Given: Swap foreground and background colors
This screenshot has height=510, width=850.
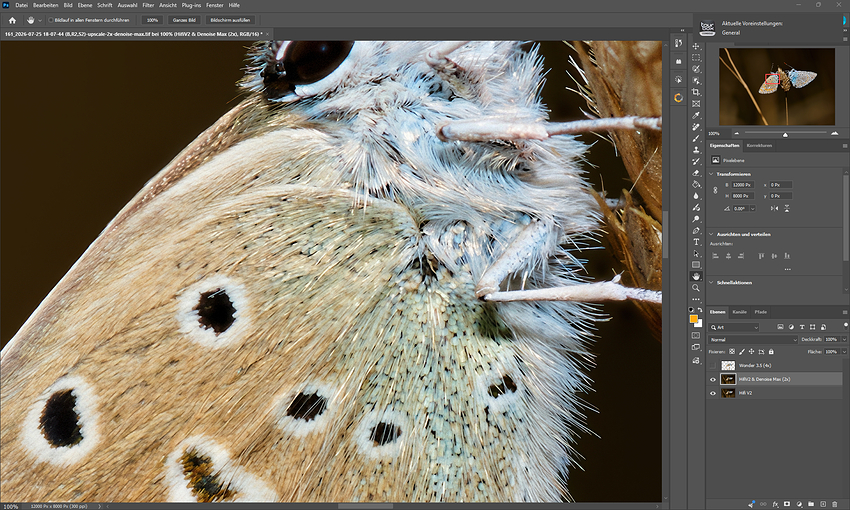Looking at the screenshot, I should [700, 310].
